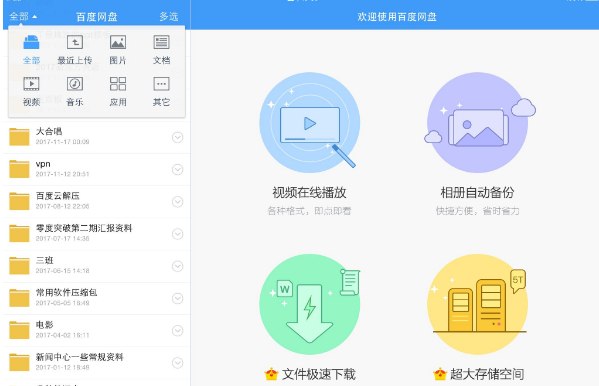
Task: Open the 大合唱 folder icon
Action: pos(19,137)
